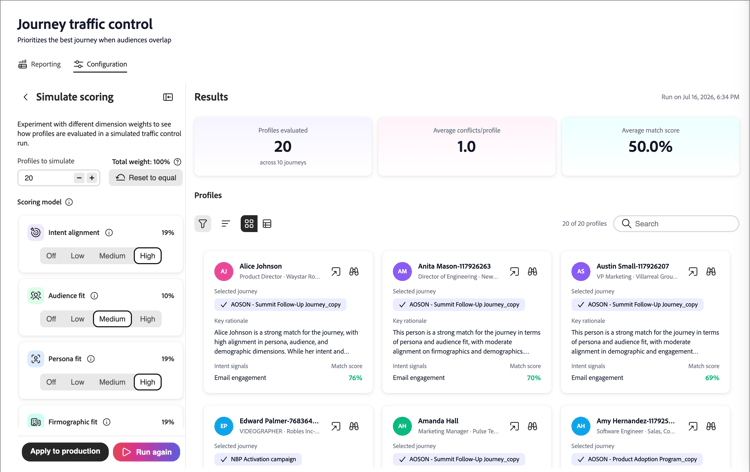Screen dimensions: 750x472
Task: Click Anita Mason's AM avatar
Action: [402, 271]
